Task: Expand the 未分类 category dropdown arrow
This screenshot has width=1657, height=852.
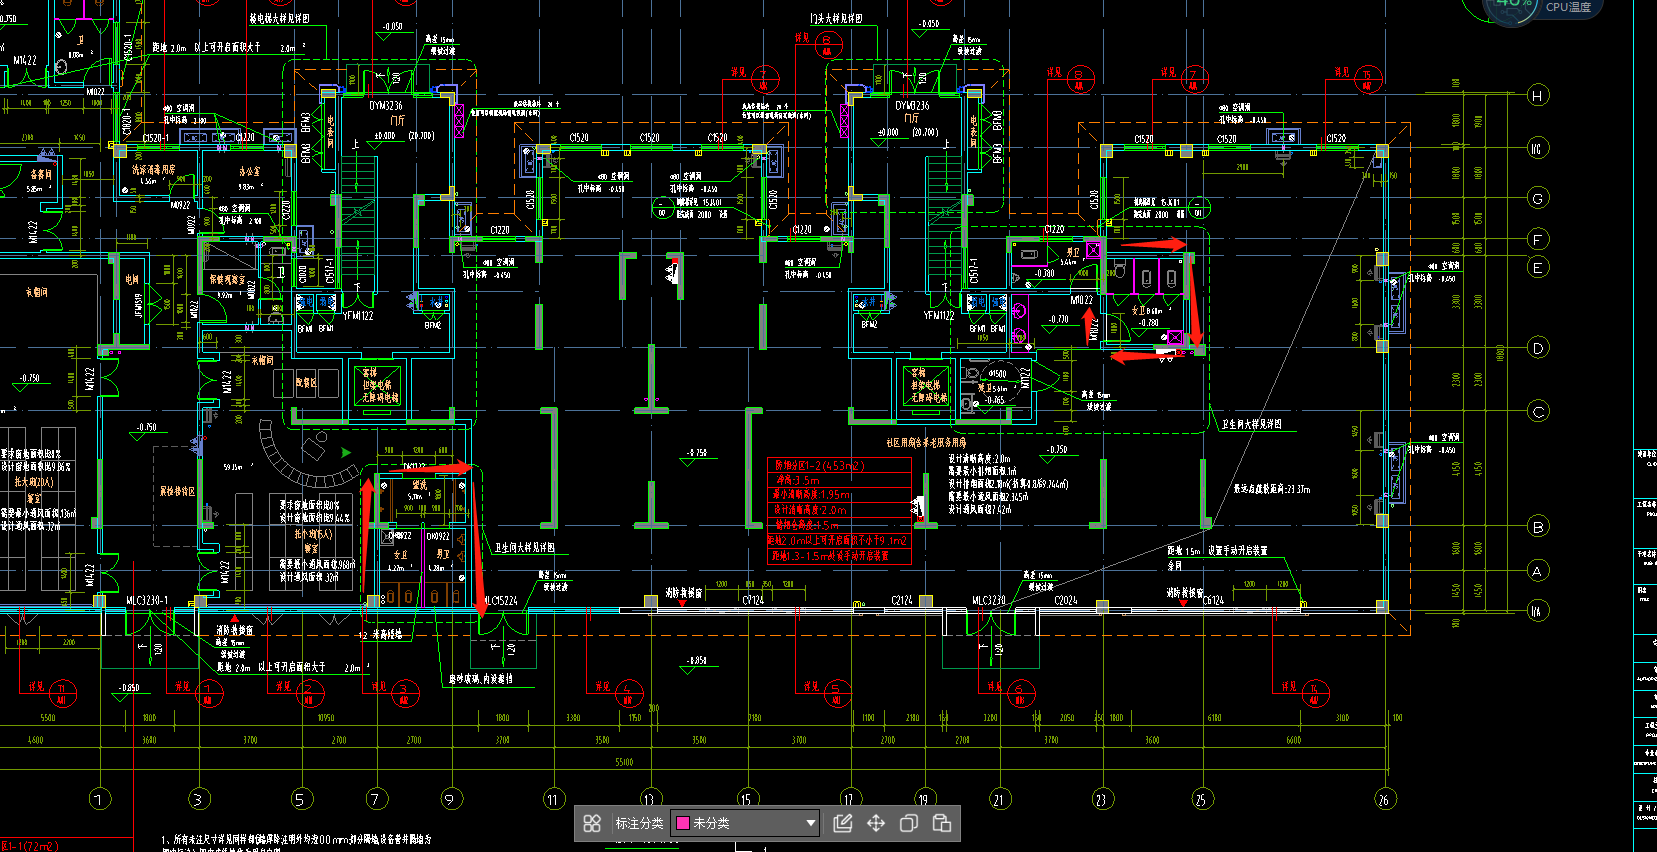Action: [811, 824]
